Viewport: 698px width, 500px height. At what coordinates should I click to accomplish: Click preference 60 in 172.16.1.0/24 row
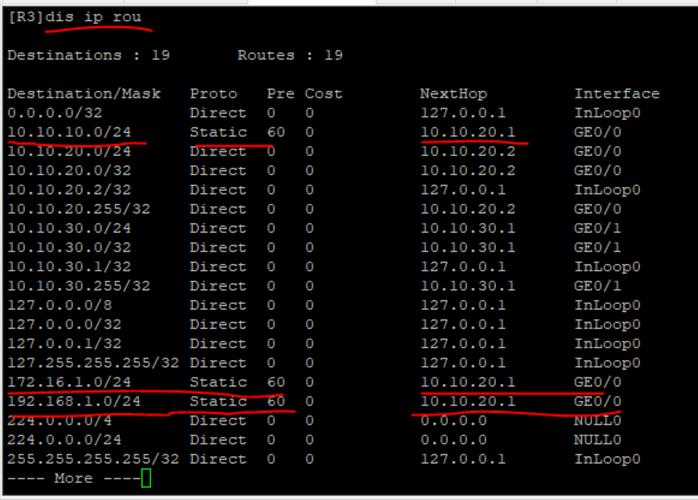[276, 382]
